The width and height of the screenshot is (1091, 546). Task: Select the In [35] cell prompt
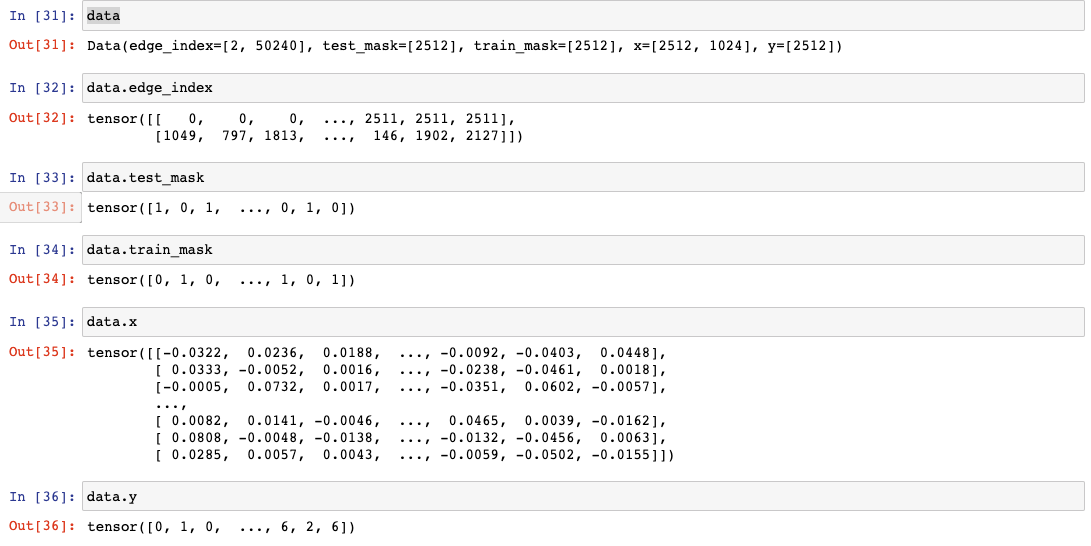(x=42, y=322)
